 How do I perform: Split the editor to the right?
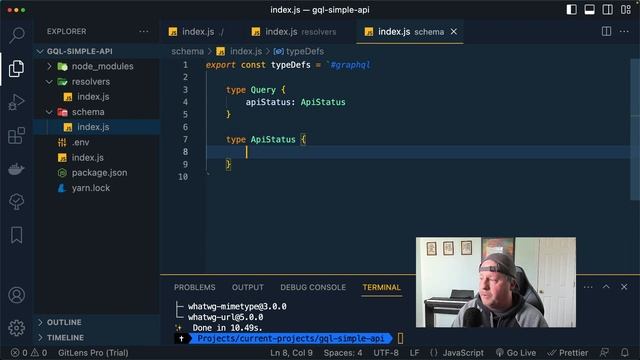click(x=607, y=31)
